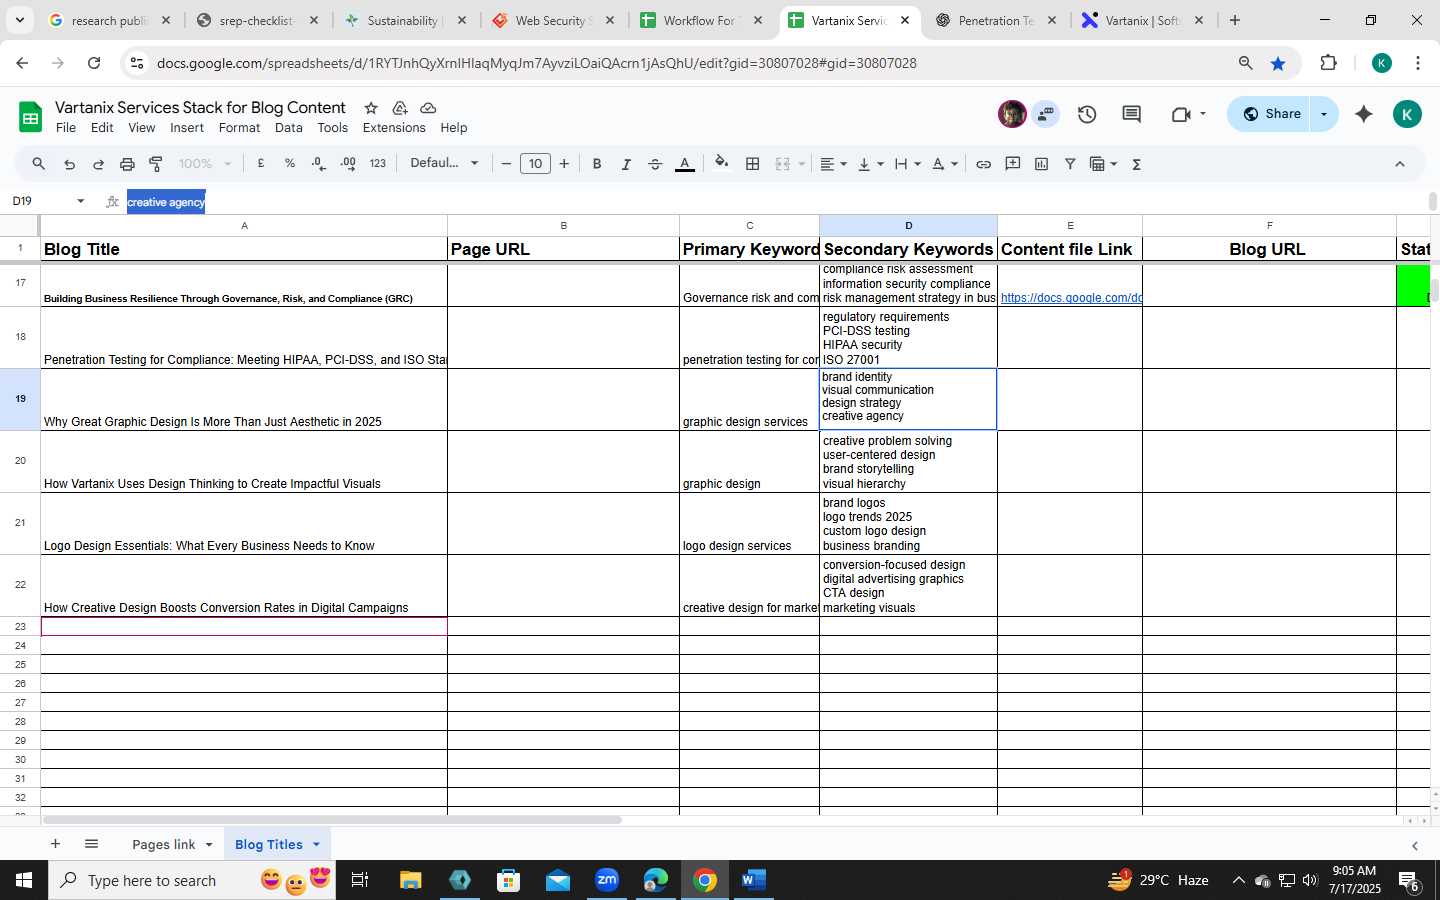Open the Insert menu
1440x900 pixels.
187,128
